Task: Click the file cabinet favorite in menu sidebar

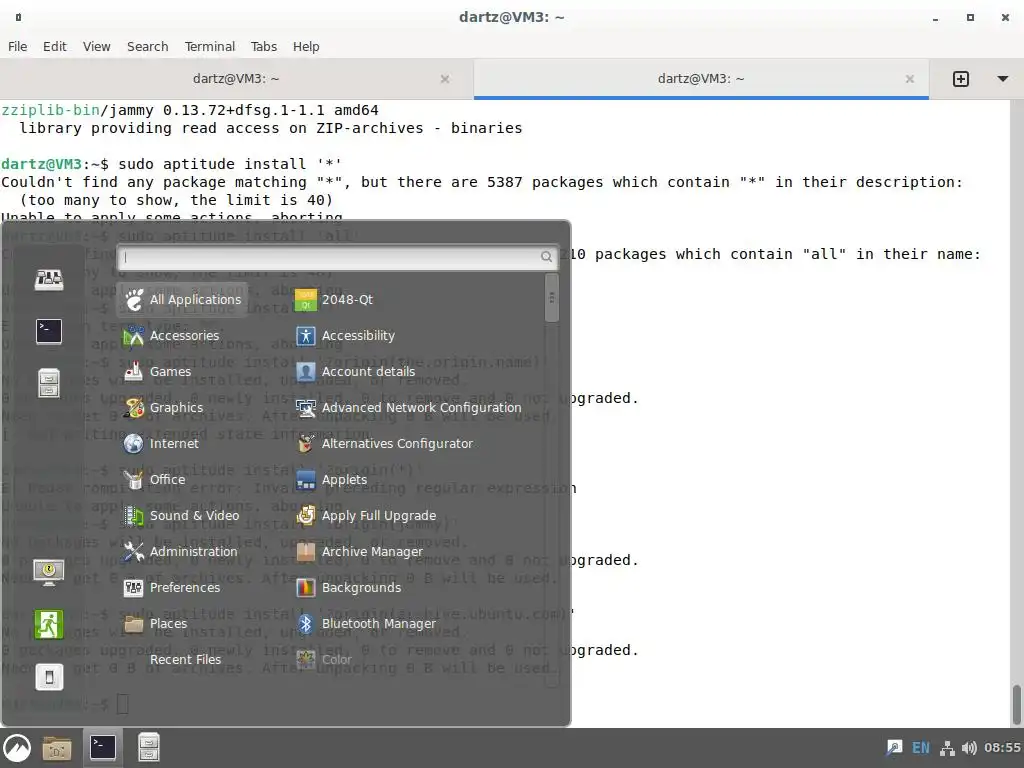Action: [49, 383]
